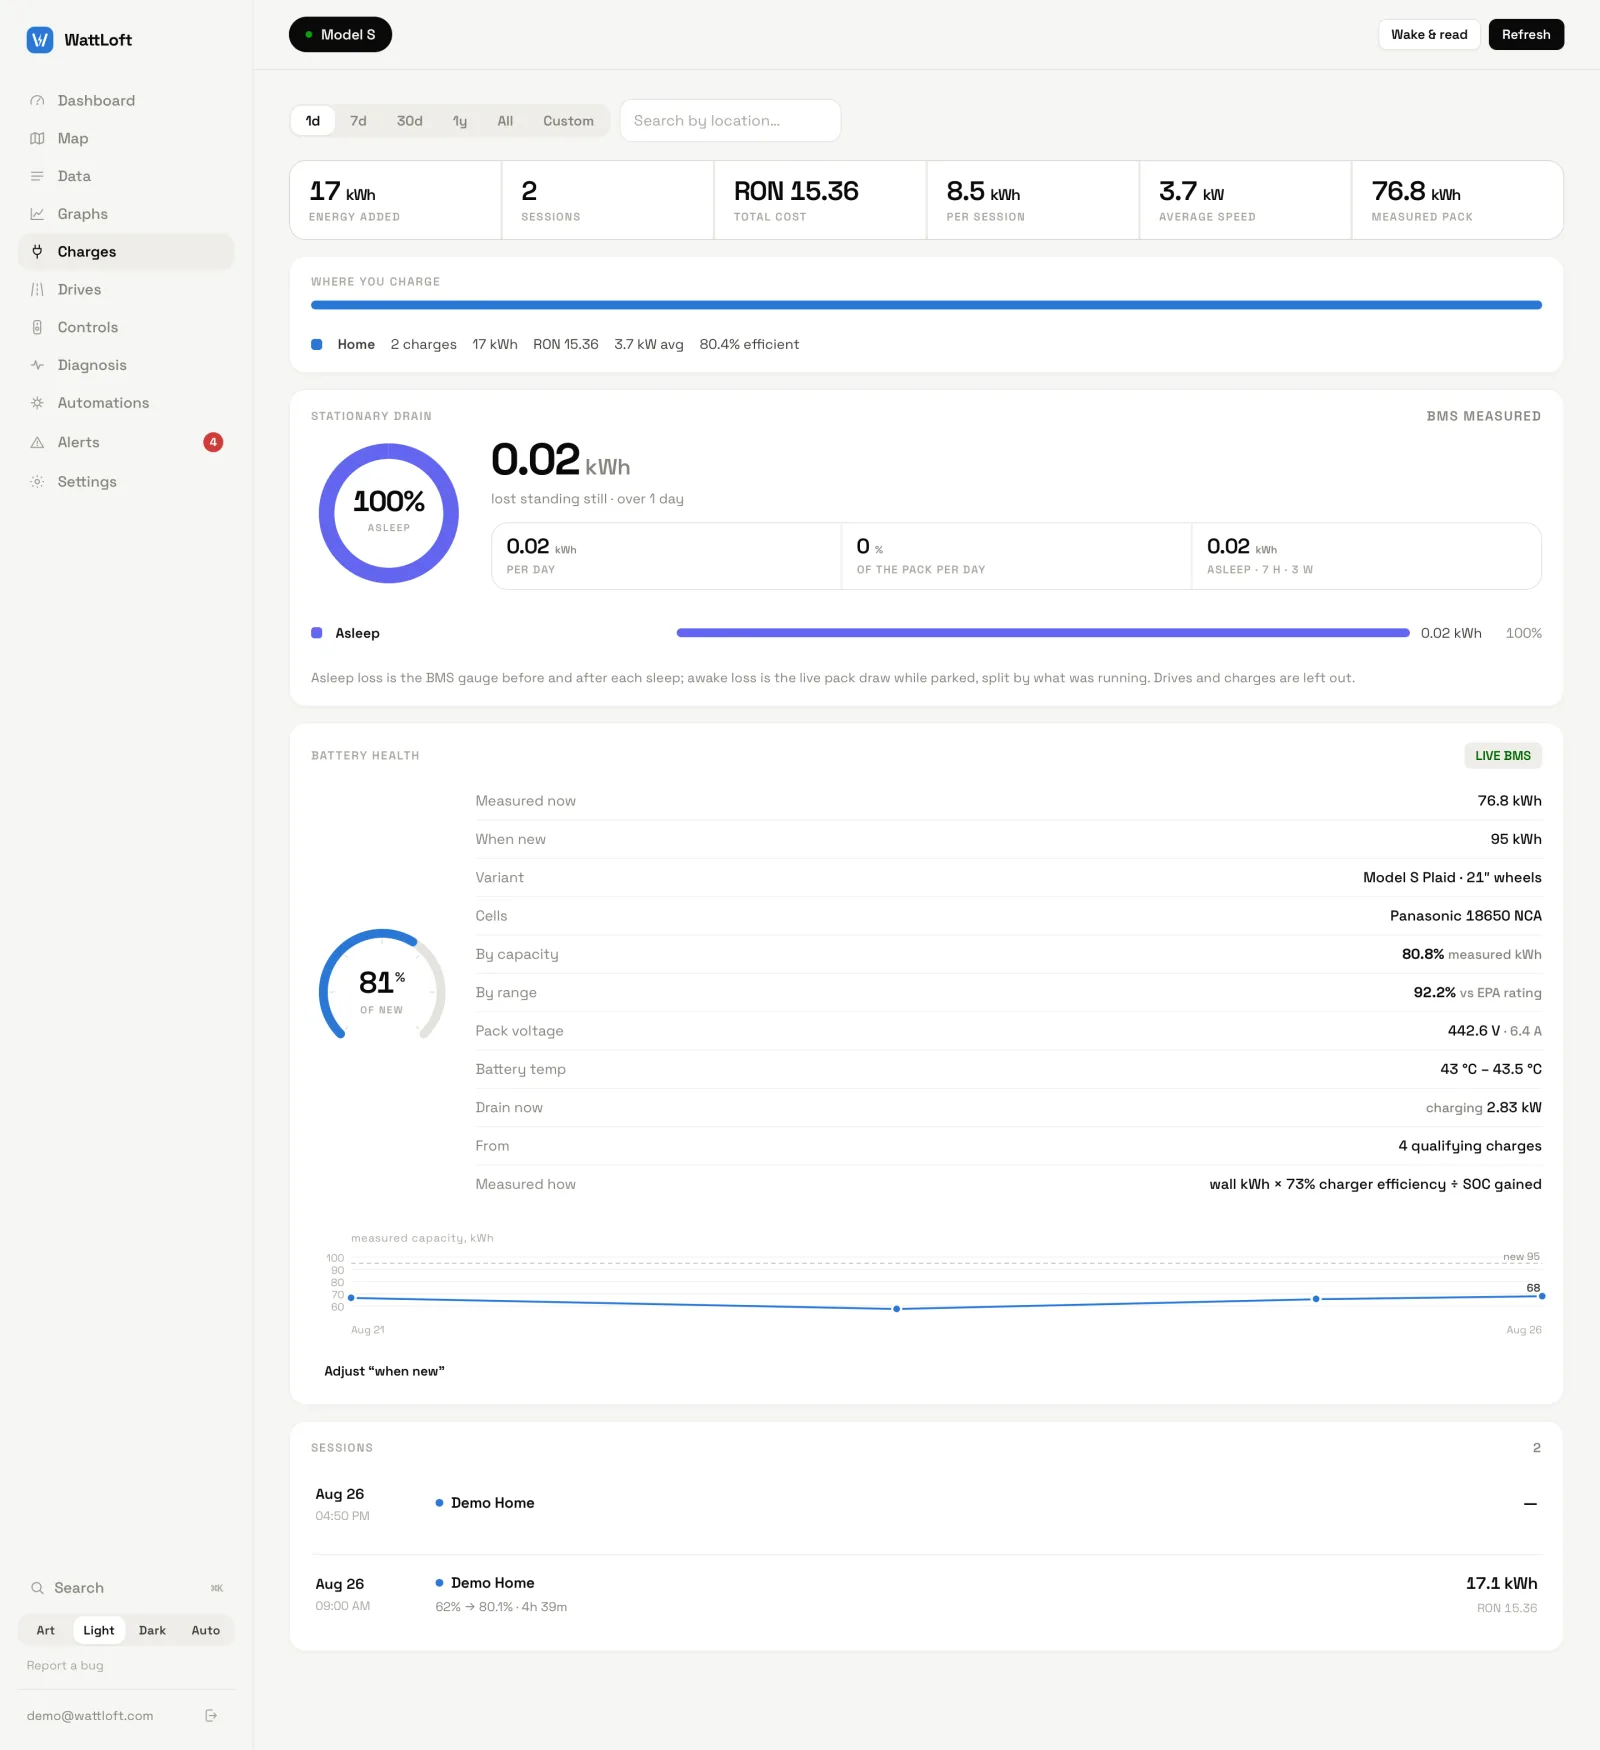Viewport: 1600px width, 1750px height.
Task: Click the Energy Added 17 kWh card
Action: (396, 200)
